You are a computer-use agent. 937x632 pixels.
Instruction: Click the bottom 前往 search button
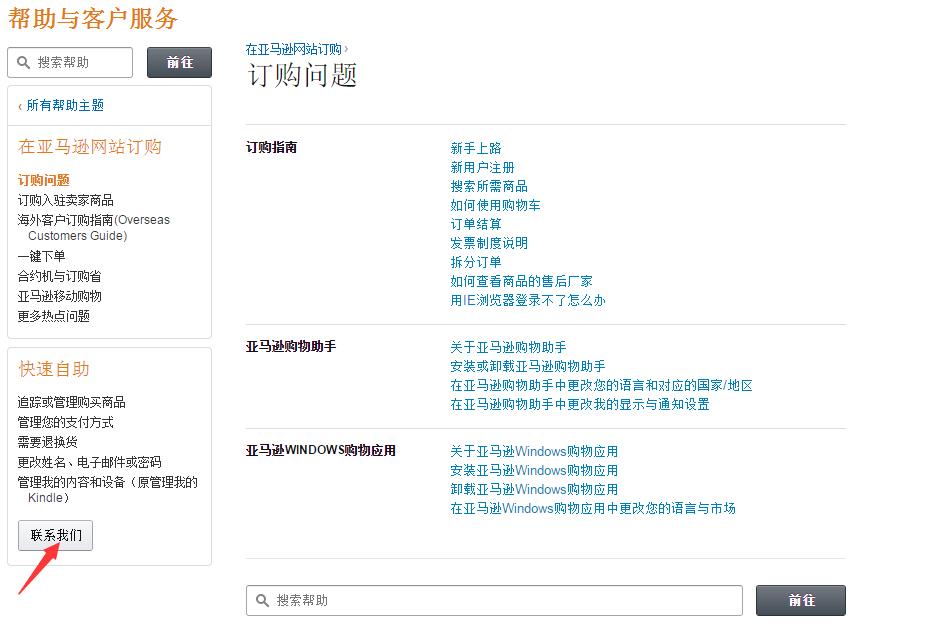[801, 600]
